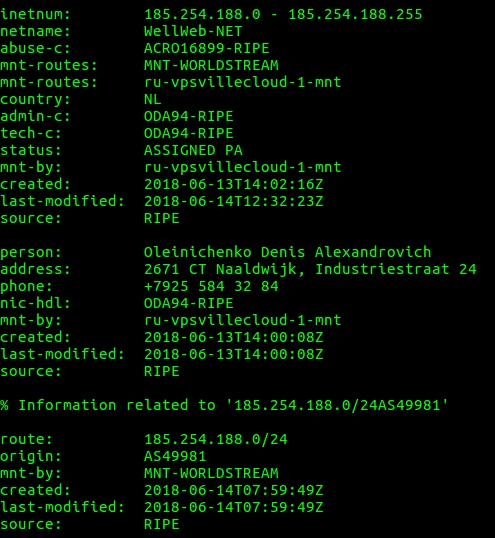Image resolution: width=495 pixels, height=538 pixels.
Task: Click the nic-hdl value ODA94-RIPE
Action: pos(188,303)
